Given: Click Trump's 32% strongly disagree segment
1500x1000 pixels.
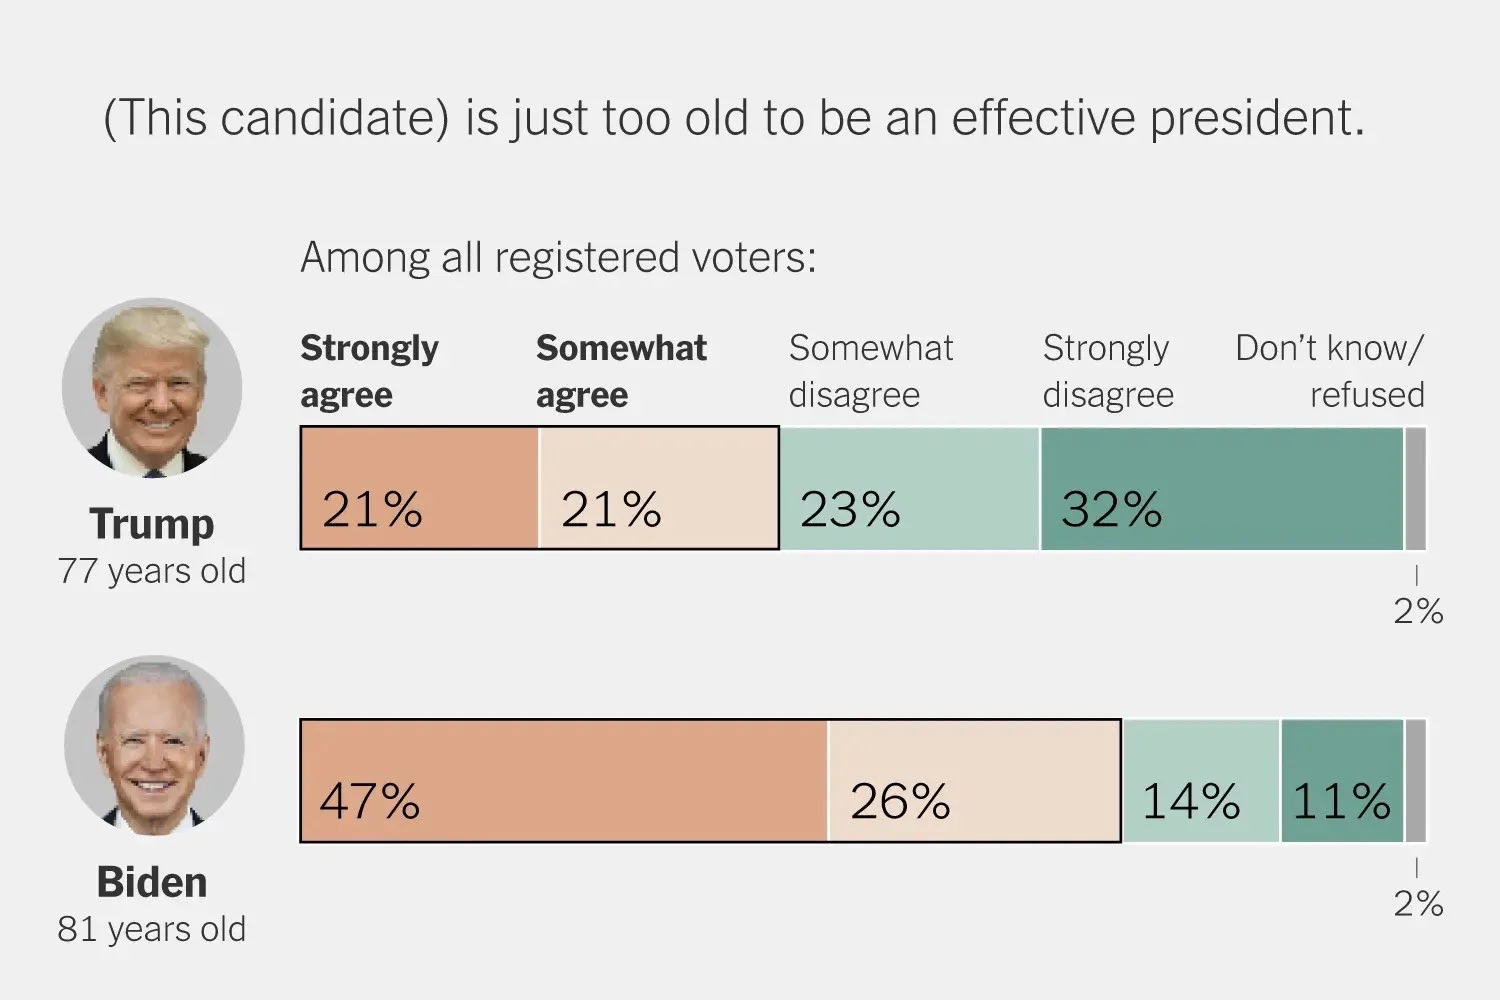Looking at the screenshot, I should [x=1221, y=488].
